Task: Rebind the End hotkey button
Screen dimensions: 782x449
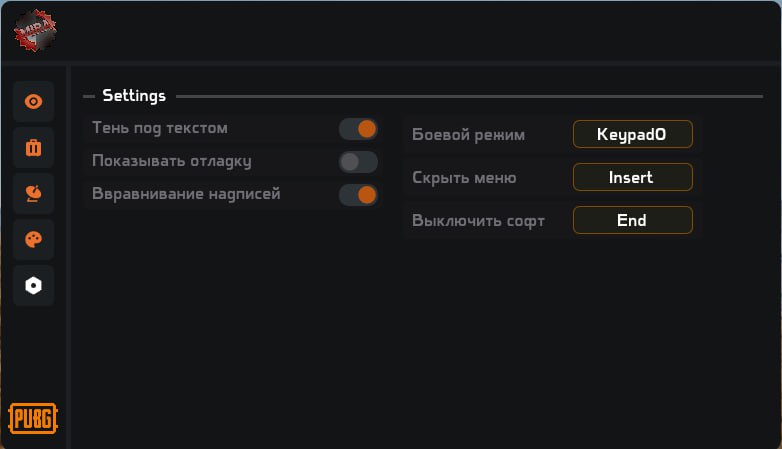Action: (632, 220)
